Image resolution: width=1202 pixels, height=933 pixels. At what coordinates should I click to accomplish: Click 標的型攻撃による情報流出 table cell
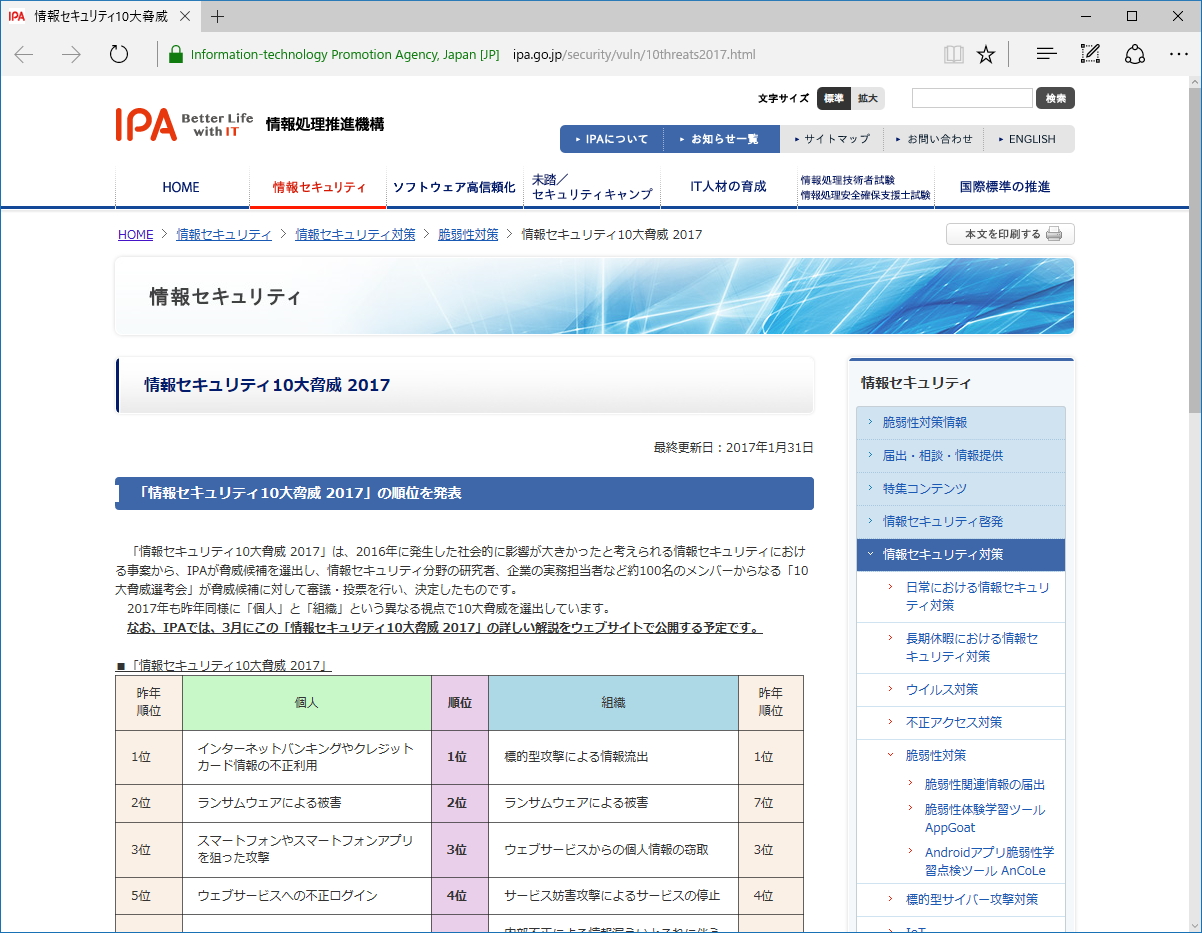613,757
